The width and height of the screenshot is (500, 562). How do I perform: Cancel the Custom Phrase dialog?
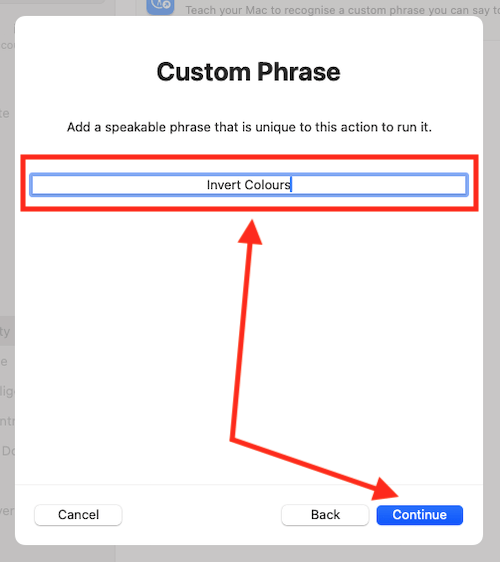[x=78, y=515]
